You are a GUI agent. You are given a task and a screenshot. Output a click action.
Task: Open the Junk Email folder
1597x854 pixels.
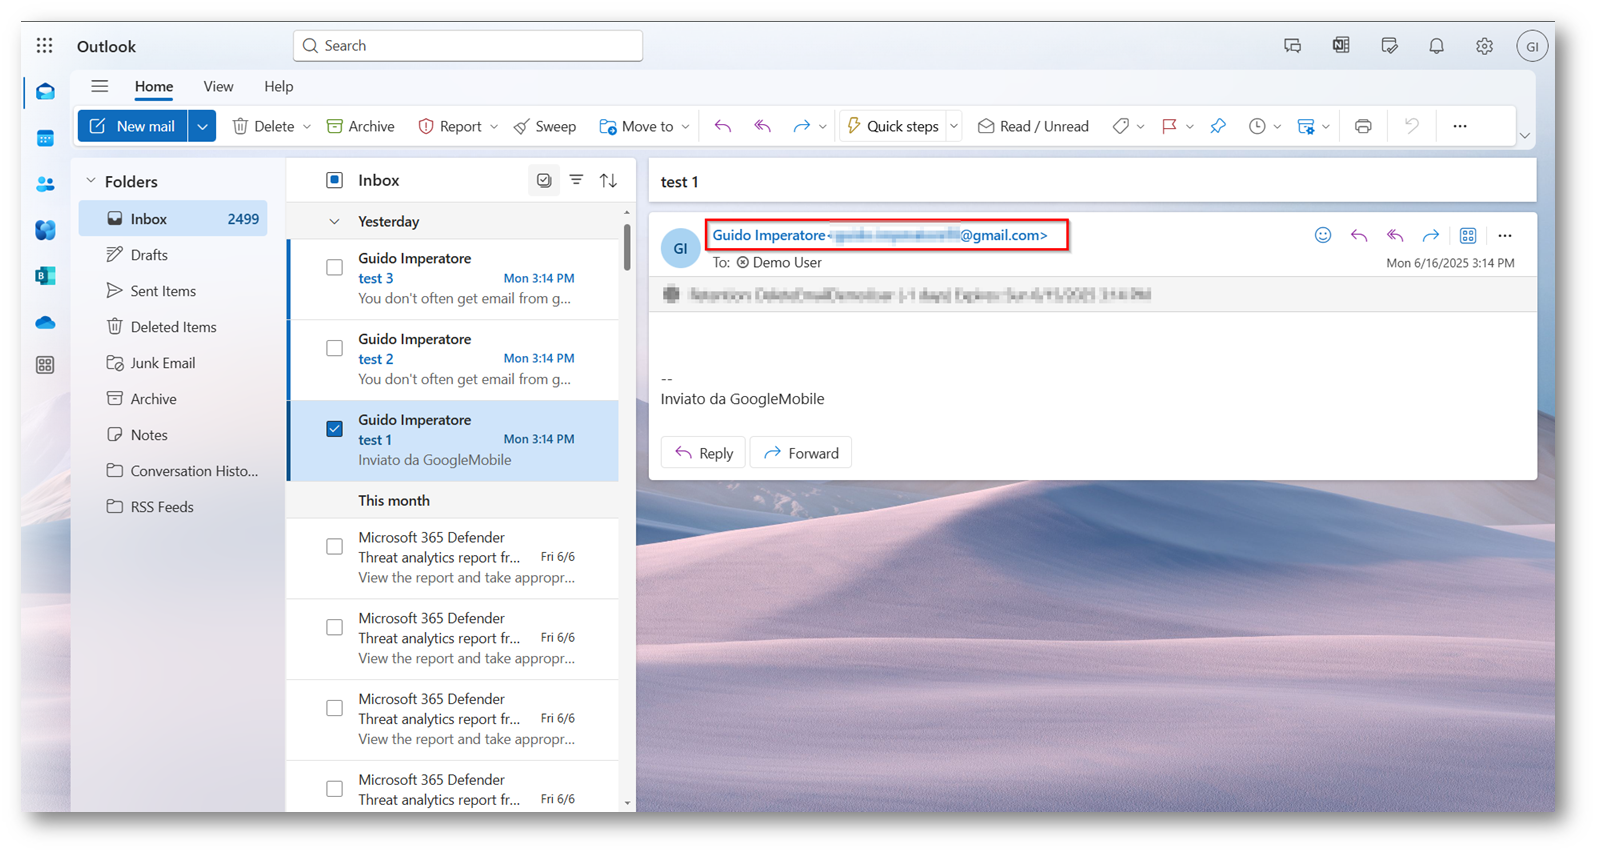click(173, 363)
